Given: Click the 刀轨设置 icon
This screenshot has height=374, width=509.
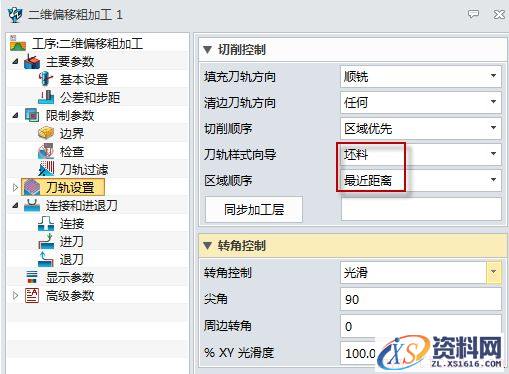Looking at the screenshot, I should click(x=32, y=187).
